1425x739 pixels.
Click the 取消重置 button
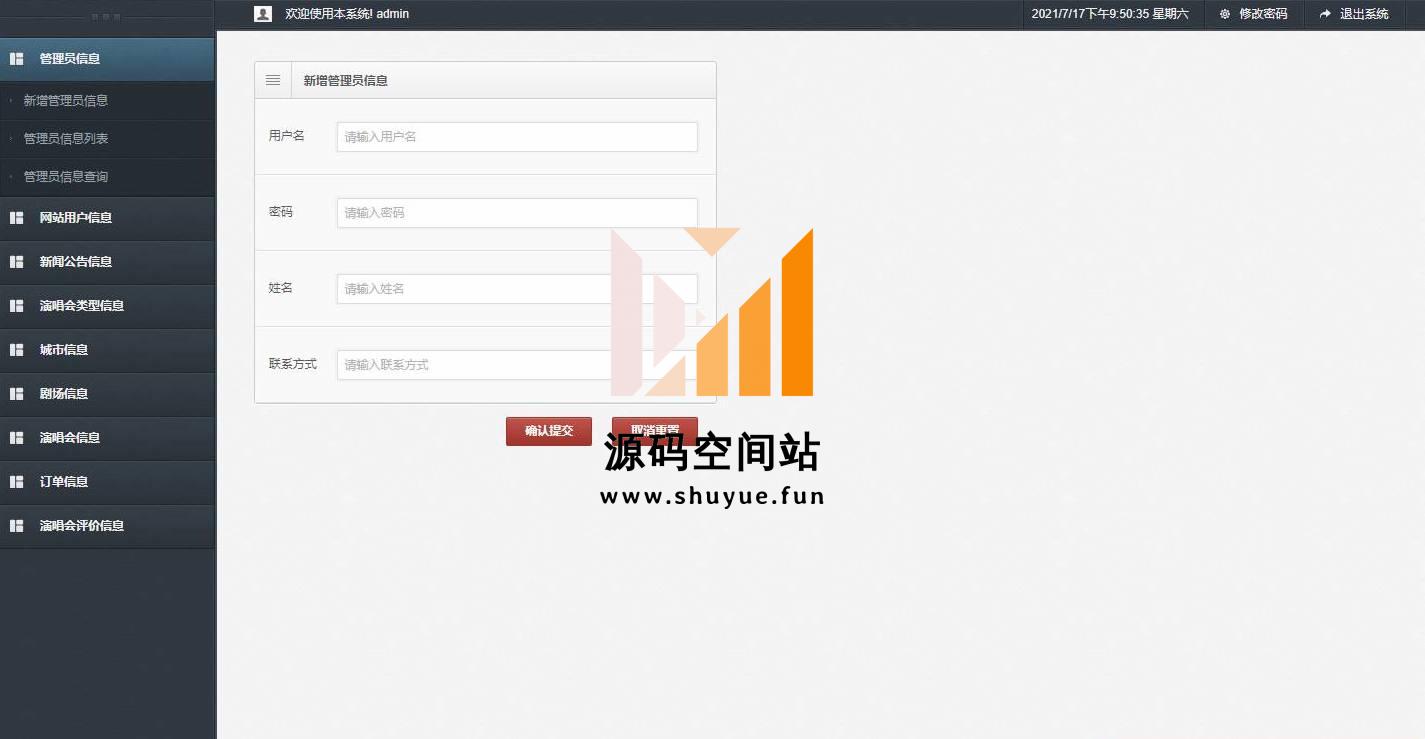click(x=655, y=431)
